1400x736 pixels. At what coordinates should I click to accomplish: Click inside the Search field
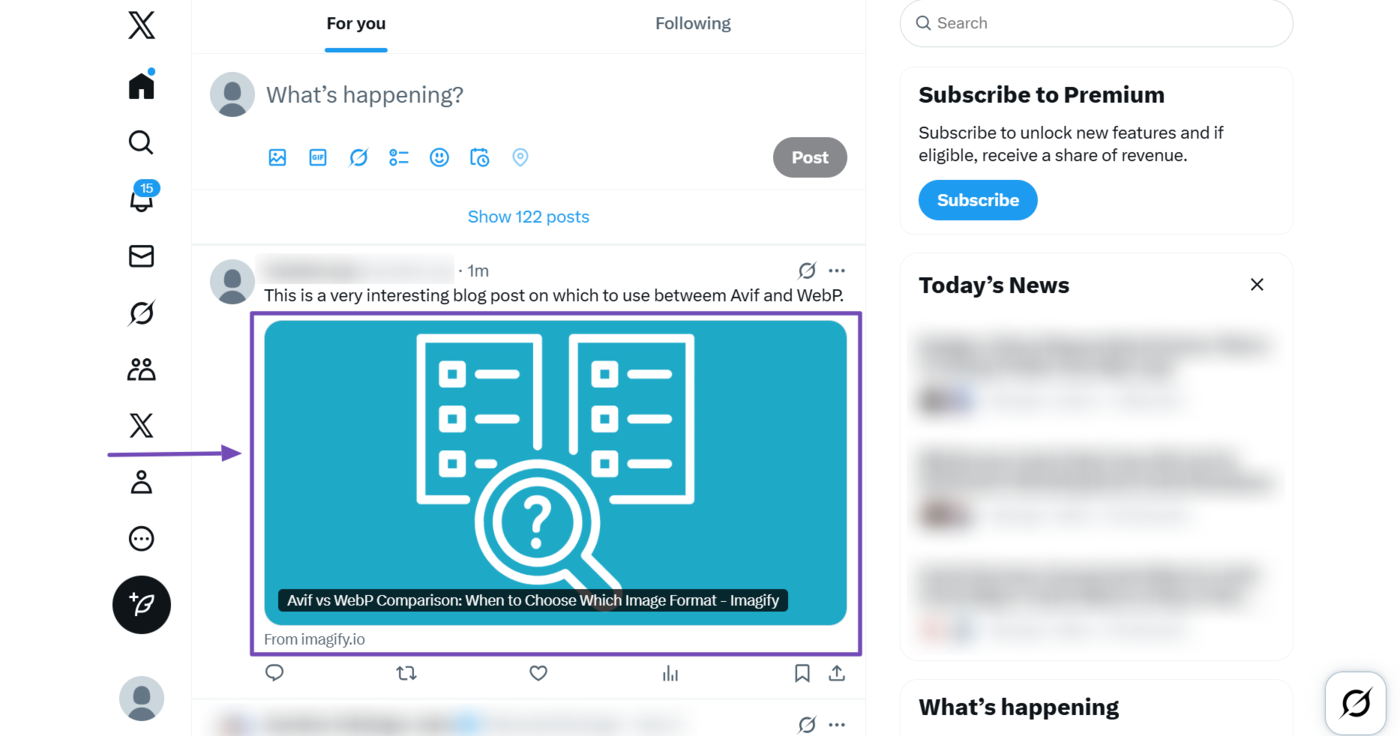click(x=1095, y=22)
